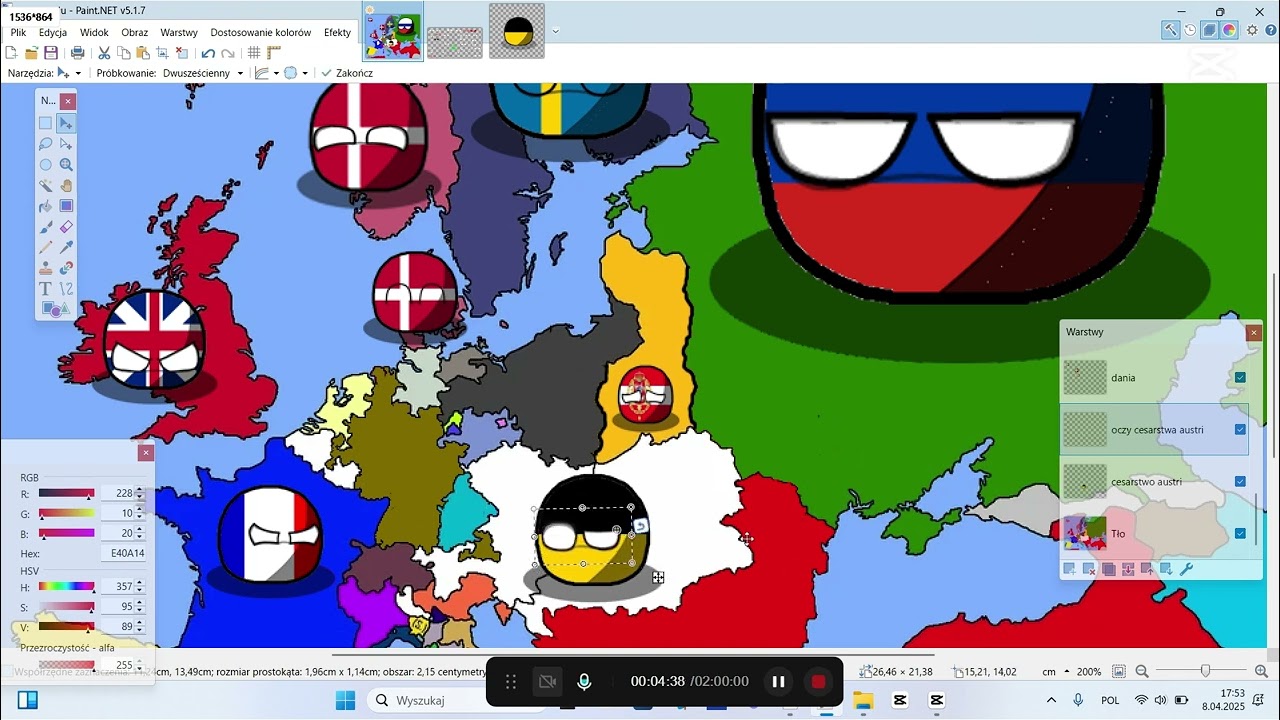Toggle the Tools window icon top-right
The height and width of the screenshot is (720, 1280).
click(x=1170, y=30)
